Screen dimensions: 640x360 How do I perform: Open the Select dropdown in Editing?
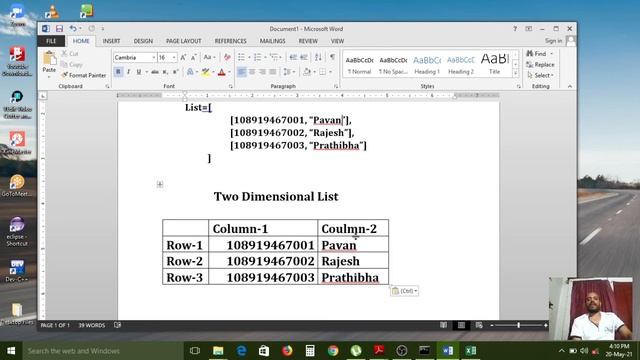[x=540, y=75]
